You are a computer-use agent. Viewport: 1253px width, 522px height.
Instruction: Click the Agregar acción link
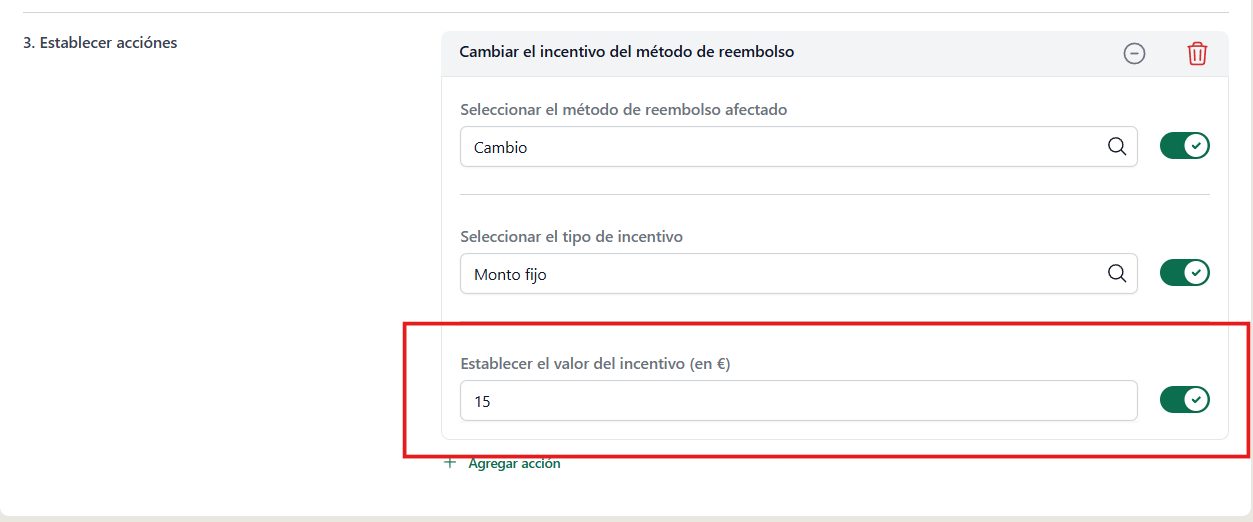pos(514,464)
